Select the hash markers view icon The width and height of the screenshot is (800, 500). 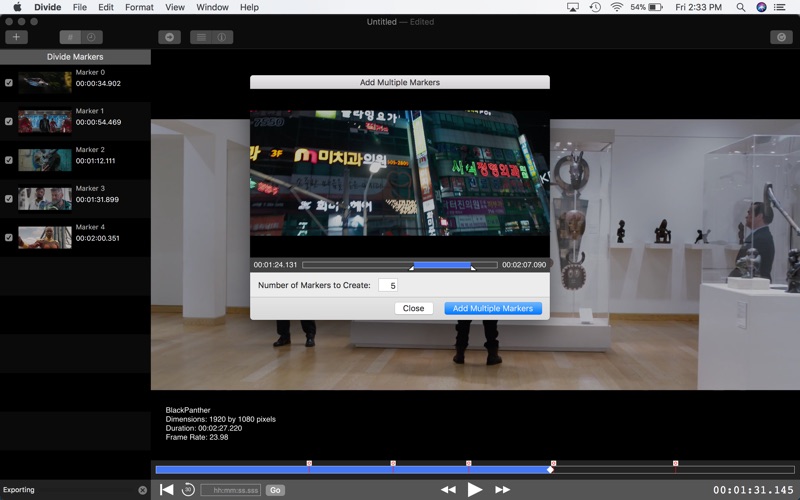[x=70, y=37]
